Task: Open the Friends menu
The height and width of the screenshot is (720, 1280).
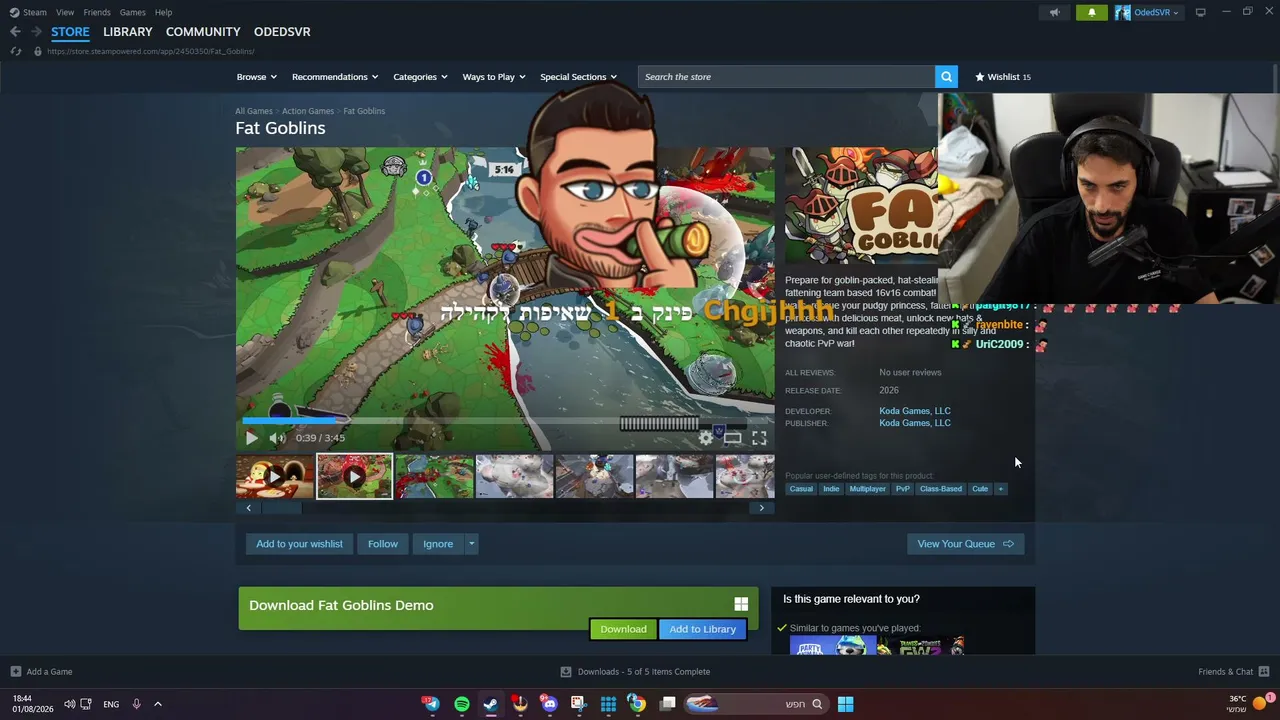Action: coord(97,12)
